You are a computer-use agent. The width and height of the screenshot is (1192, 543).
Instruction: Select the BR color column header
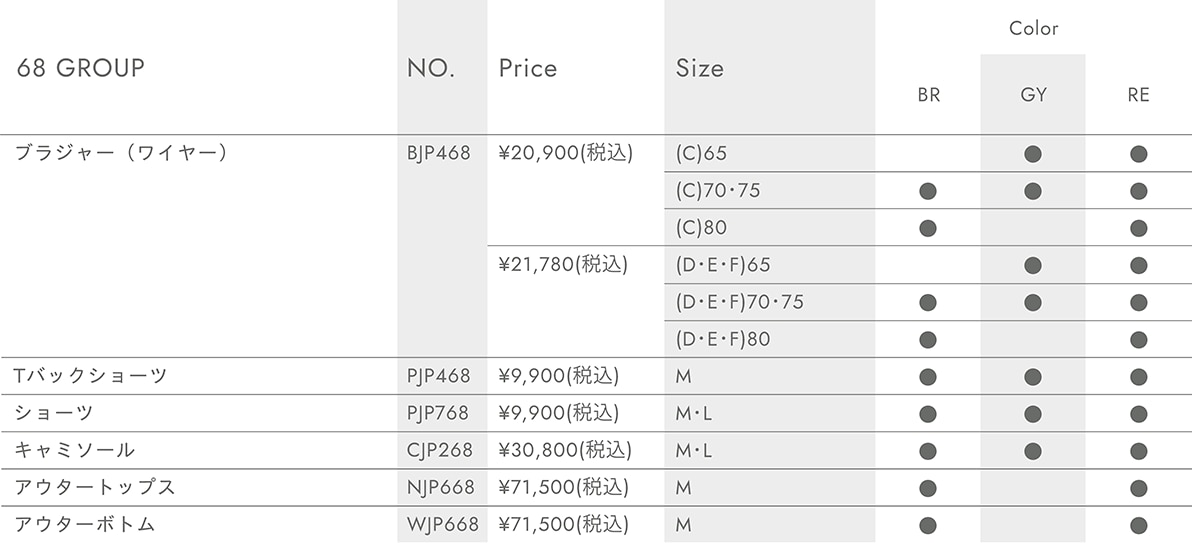coord(928,95)
